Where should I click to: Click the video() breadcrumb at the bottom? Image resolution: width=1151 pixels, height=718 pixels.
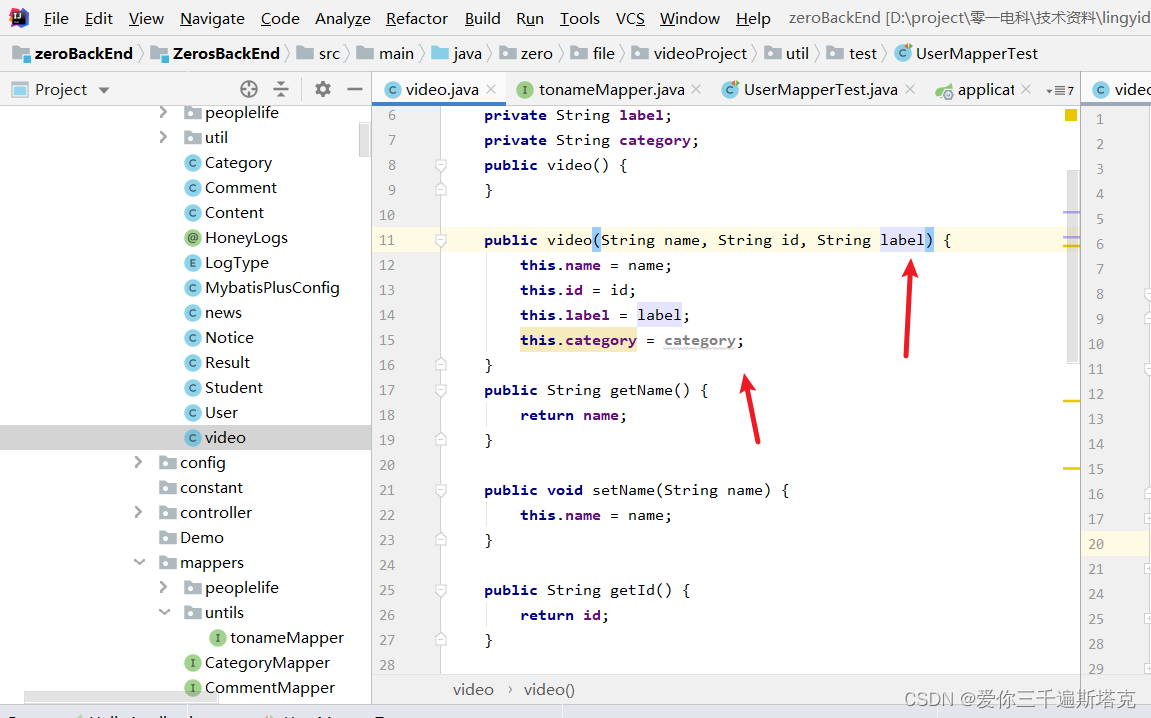click(x=549, y=689)
